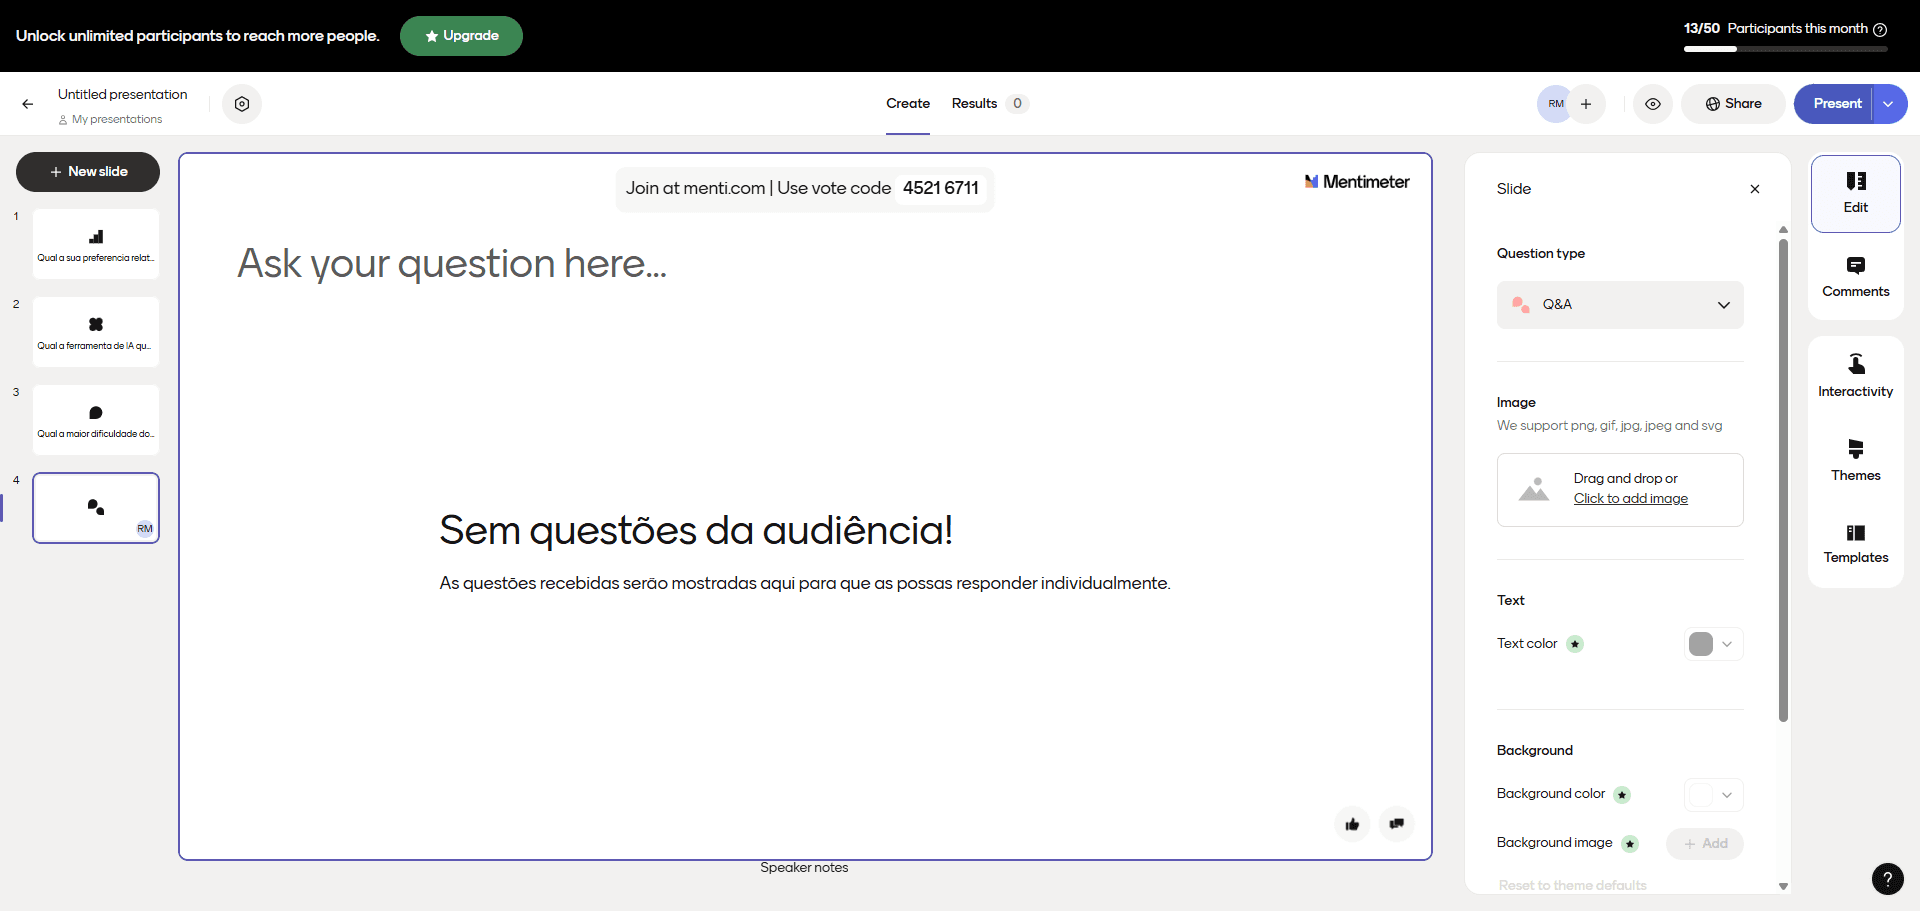Select slide 4 Q&A thumbnail

click(x=96, y=508)
